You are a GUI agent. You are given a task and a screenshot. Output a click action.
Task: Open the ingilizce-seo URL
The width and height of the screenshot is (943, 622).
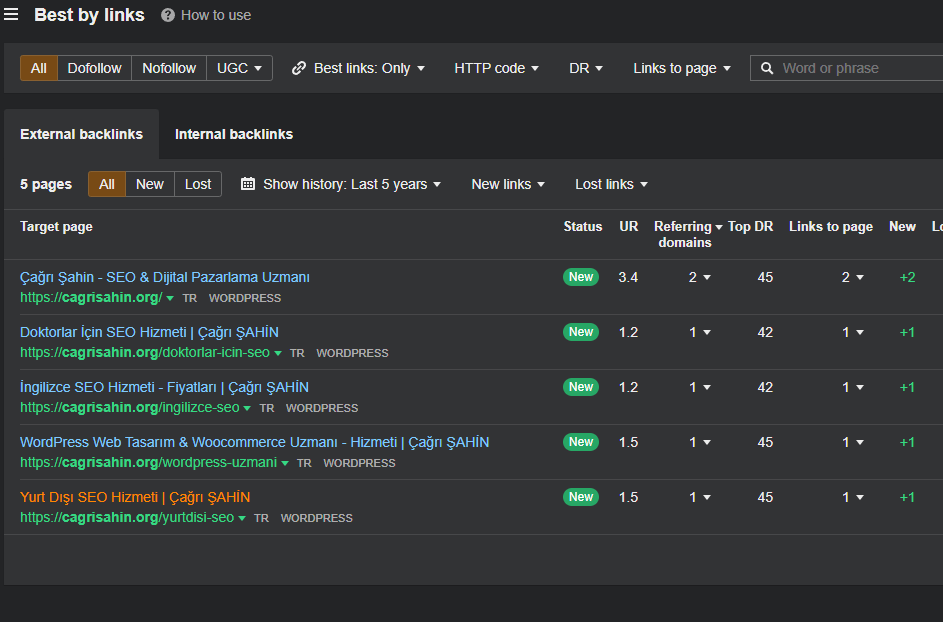(130, 407)
